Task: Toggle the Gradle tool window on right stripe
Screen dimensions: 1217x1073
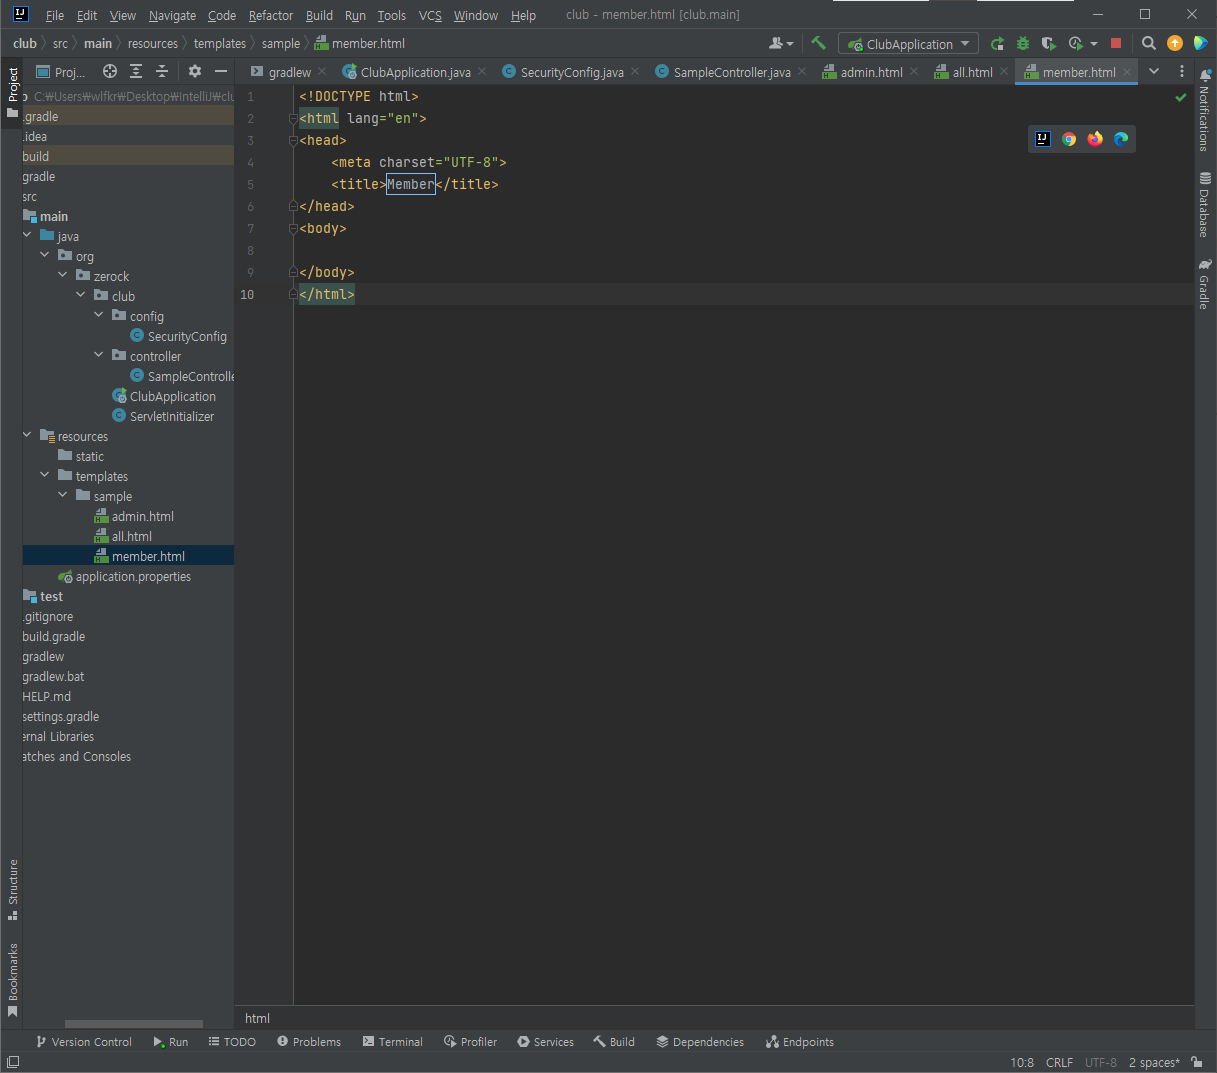Action: [1205, 284]
